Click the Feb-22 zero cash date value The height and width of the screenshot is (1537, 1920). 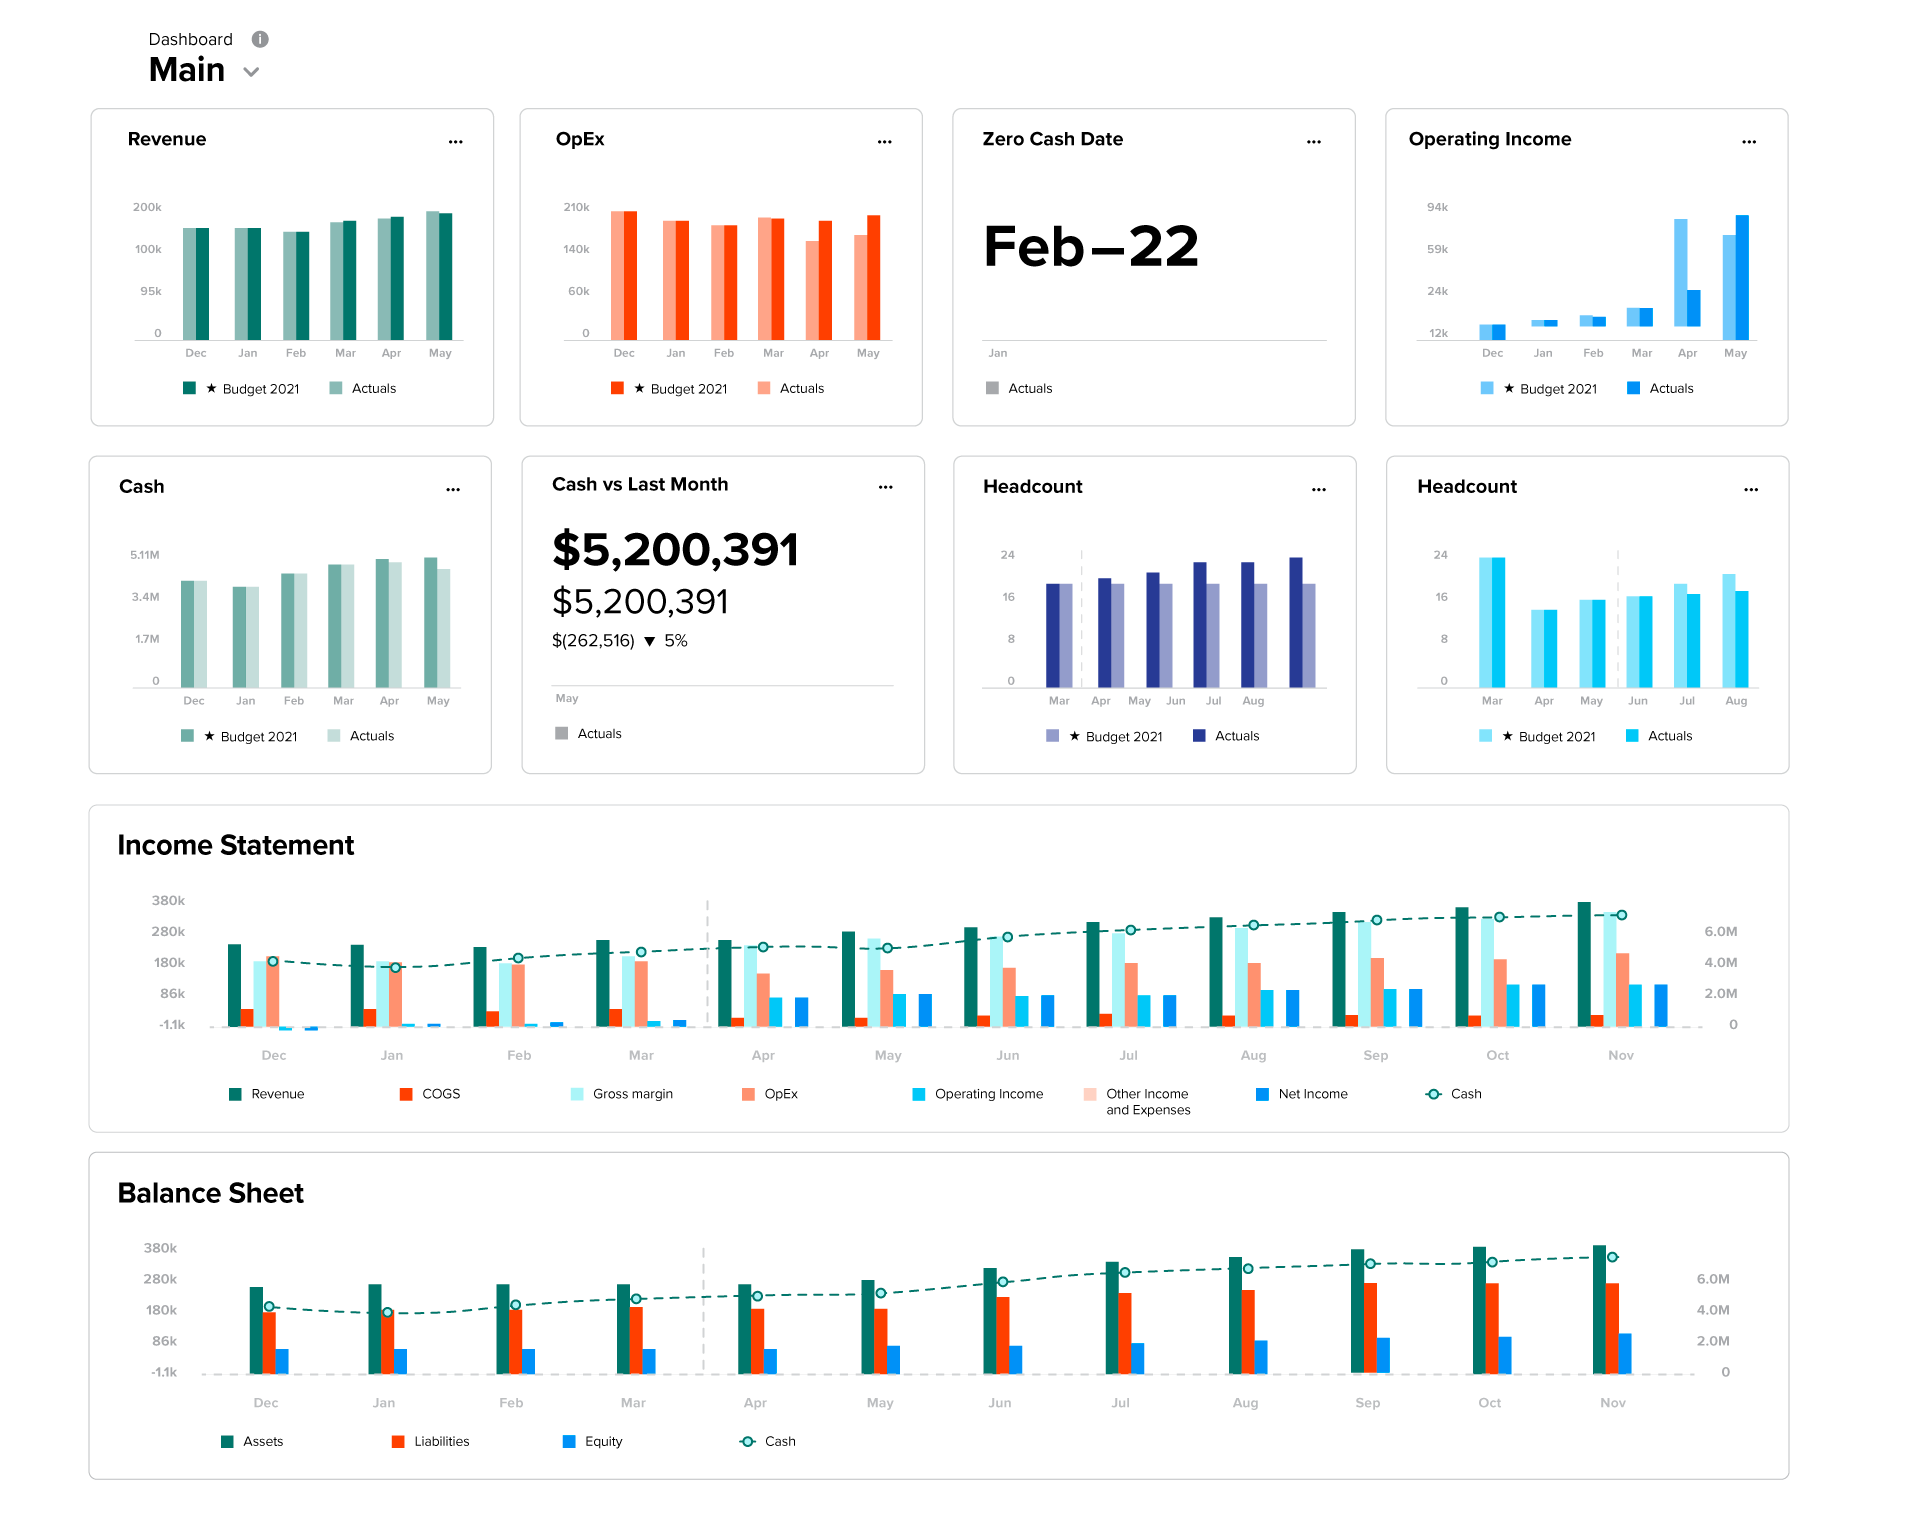pyautogui.click(x=1090, y=247)
